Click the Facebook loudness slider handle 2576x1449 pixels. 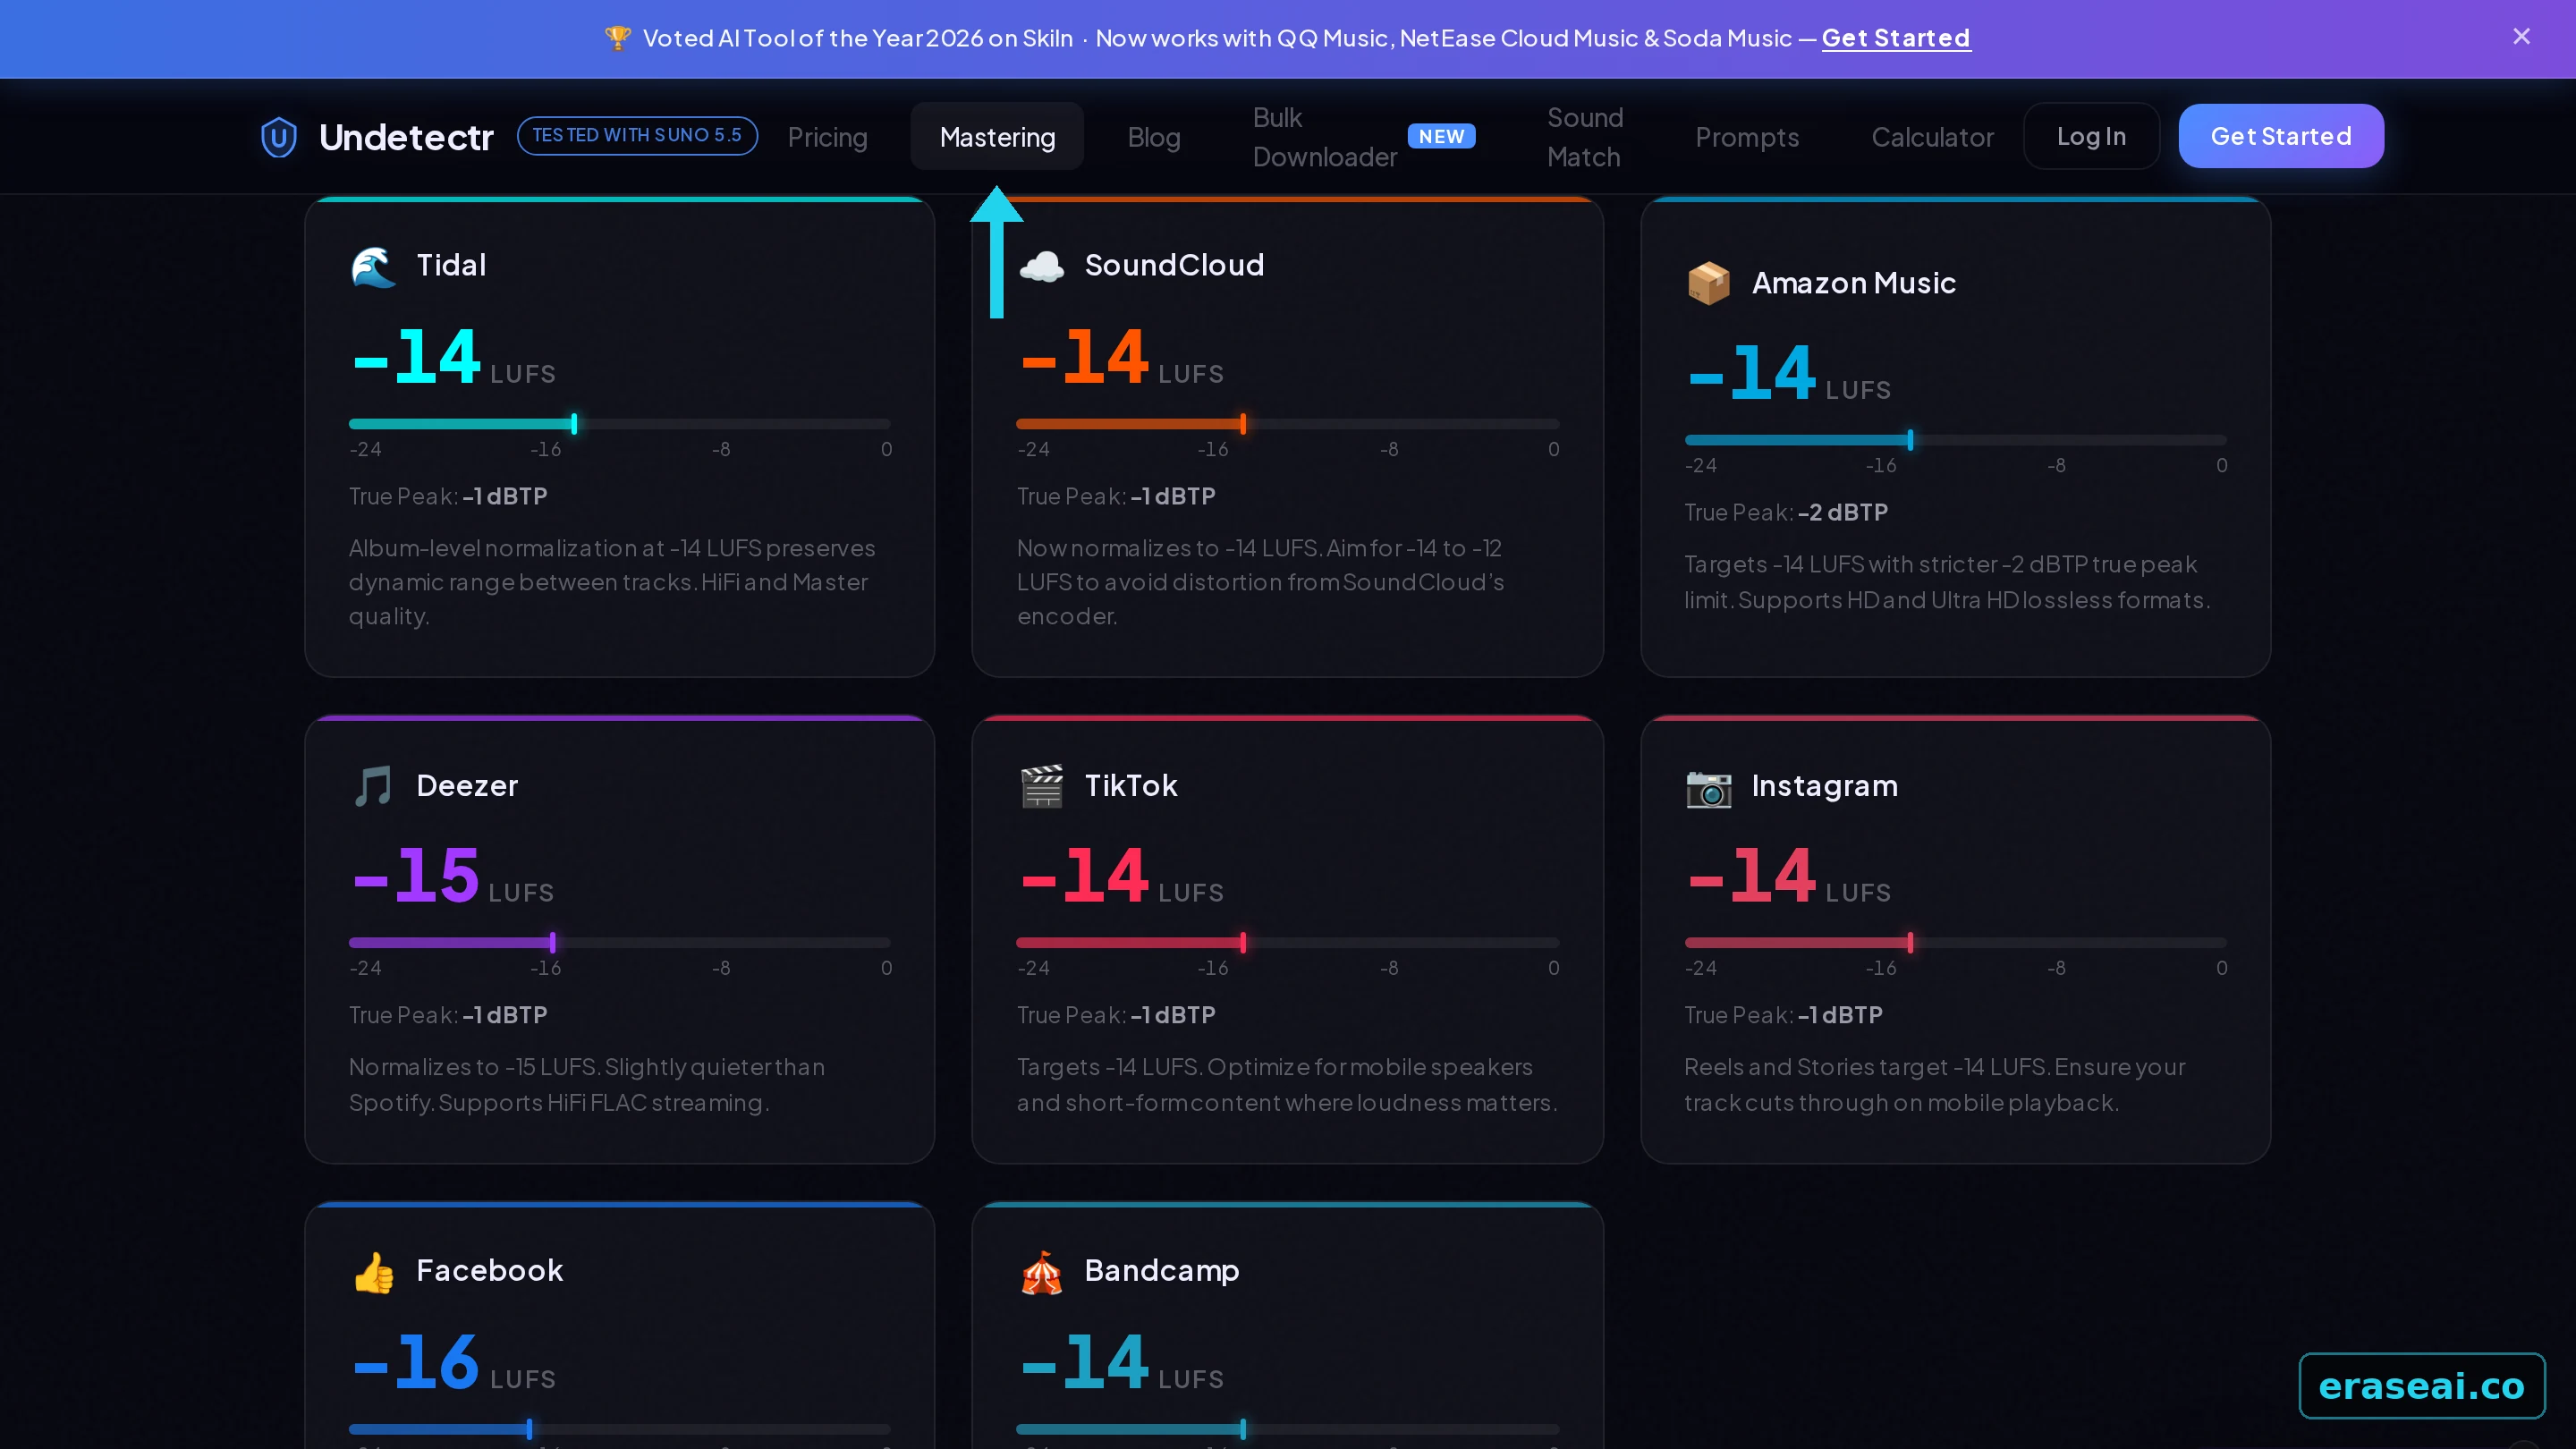[529, 1430]
